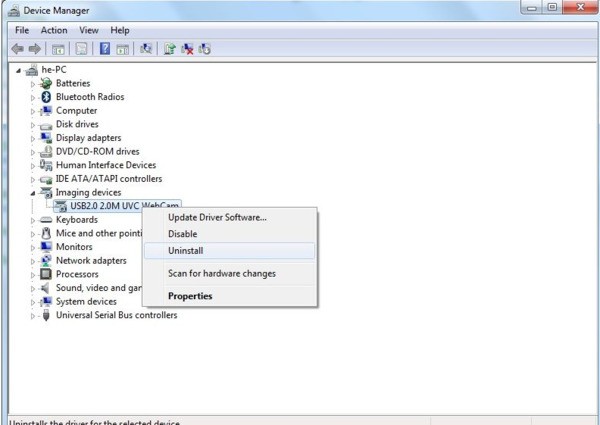Choose Uninstall from the context menu
The width and height of the screenshot is (600, 425).
coord(186,251)
